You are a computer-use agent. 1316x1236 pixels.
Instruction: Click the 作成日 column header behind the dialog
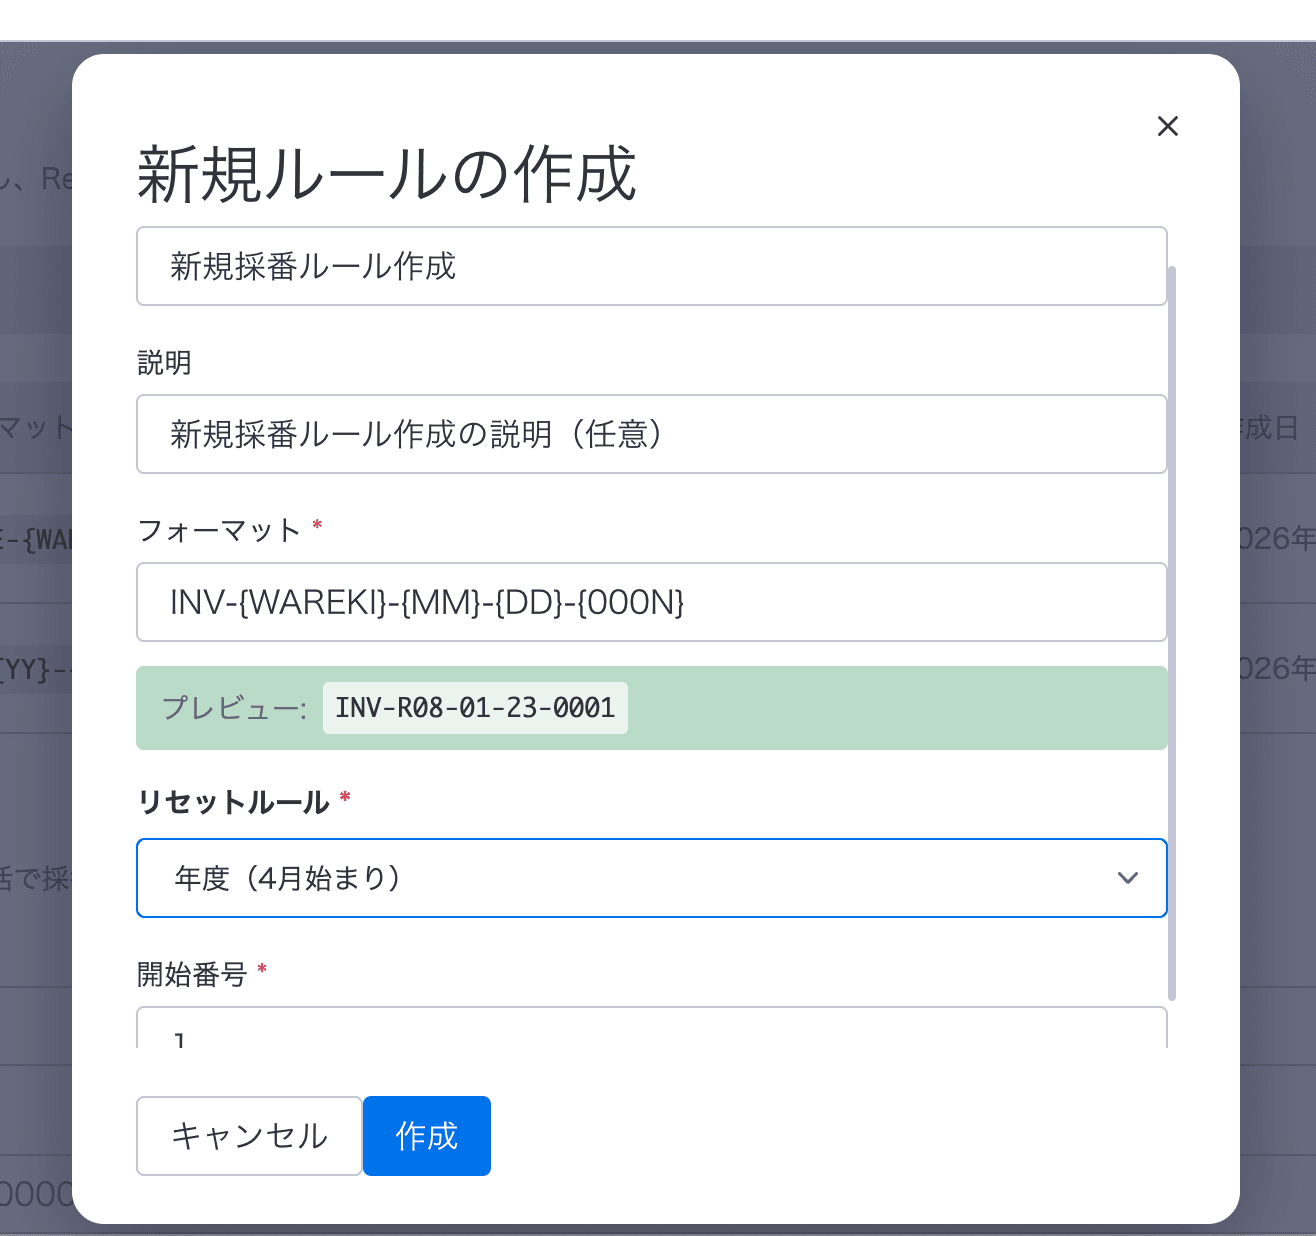pyautogui.click(x=1266, y=429)
